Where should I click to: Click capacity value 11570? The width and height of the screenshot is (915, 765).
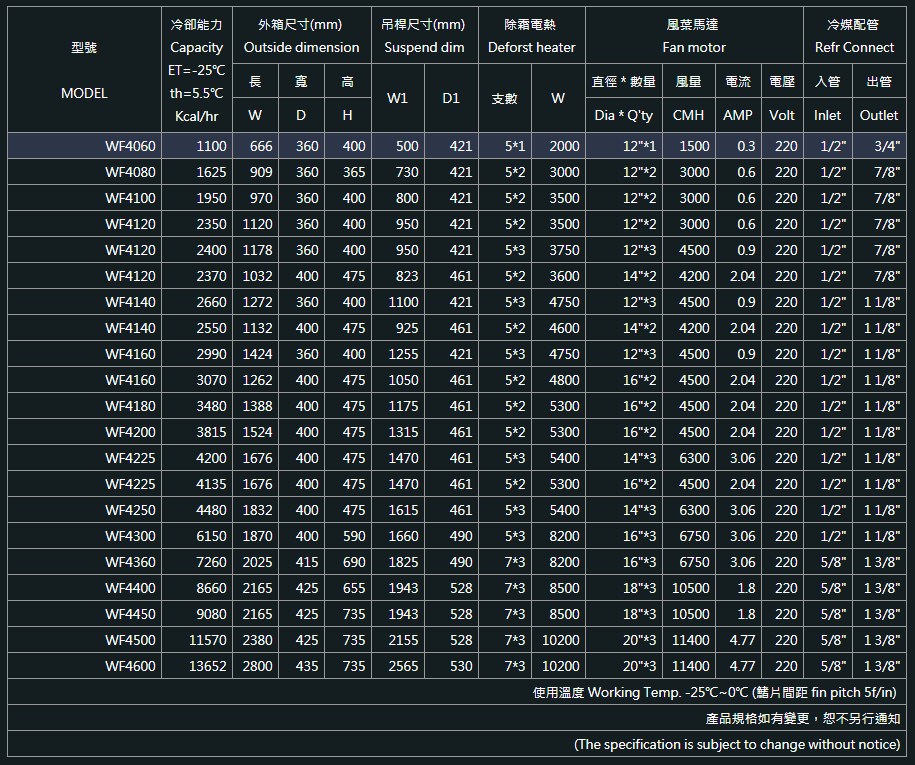(x=208, y=640)
